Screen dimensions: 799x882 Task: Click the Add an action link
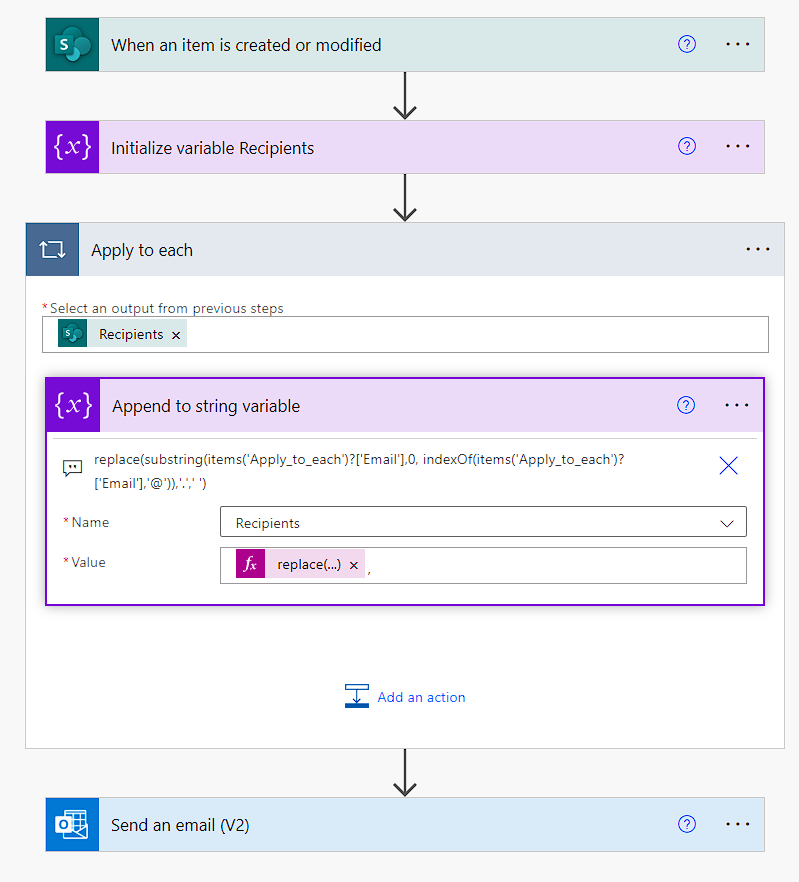tap(420, 697)
